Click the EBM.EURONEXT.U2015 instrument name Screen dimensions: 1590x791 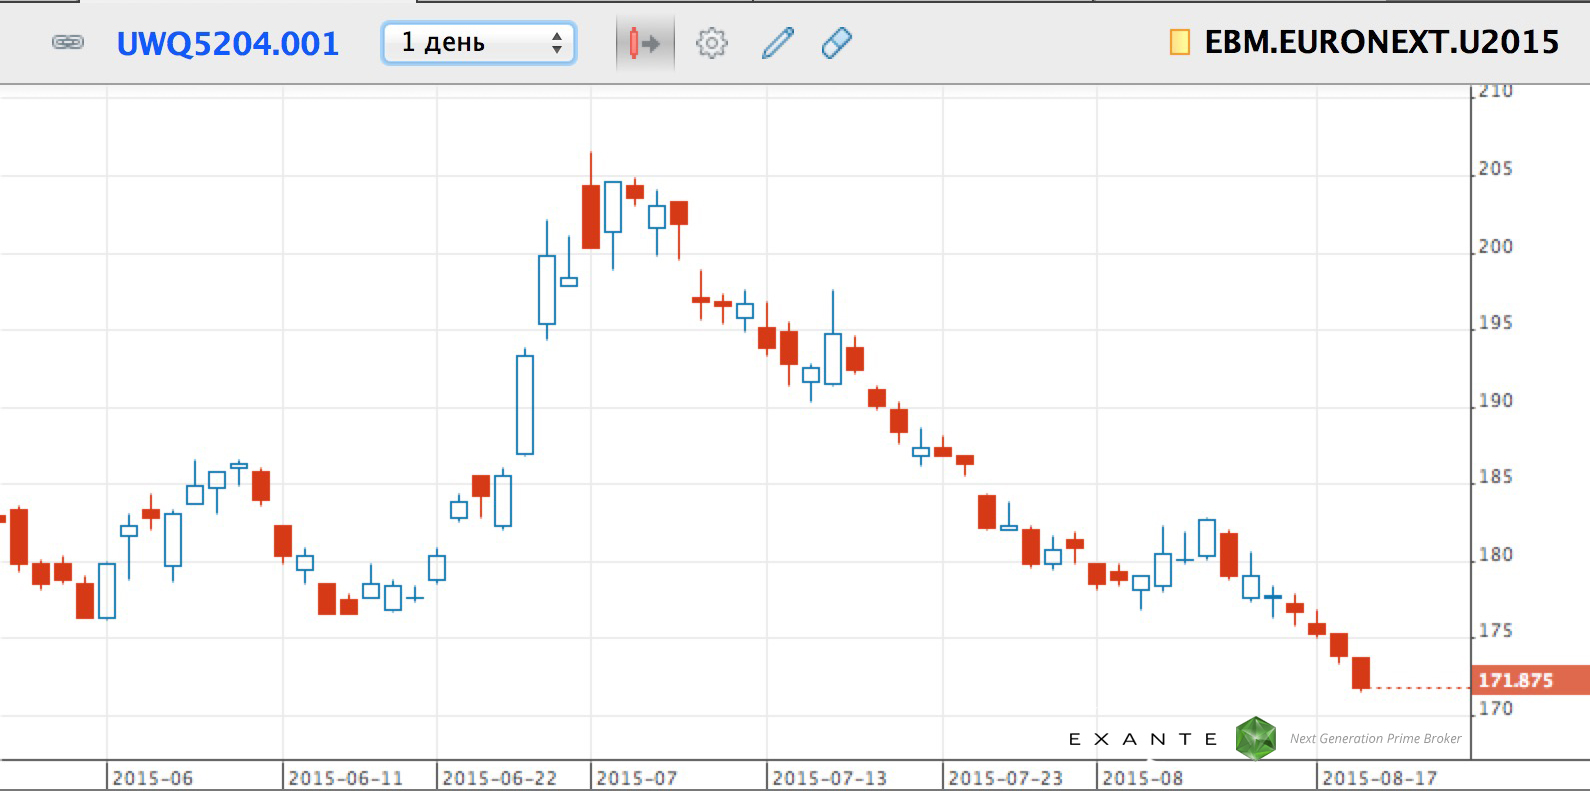[x=1381, y=42]
